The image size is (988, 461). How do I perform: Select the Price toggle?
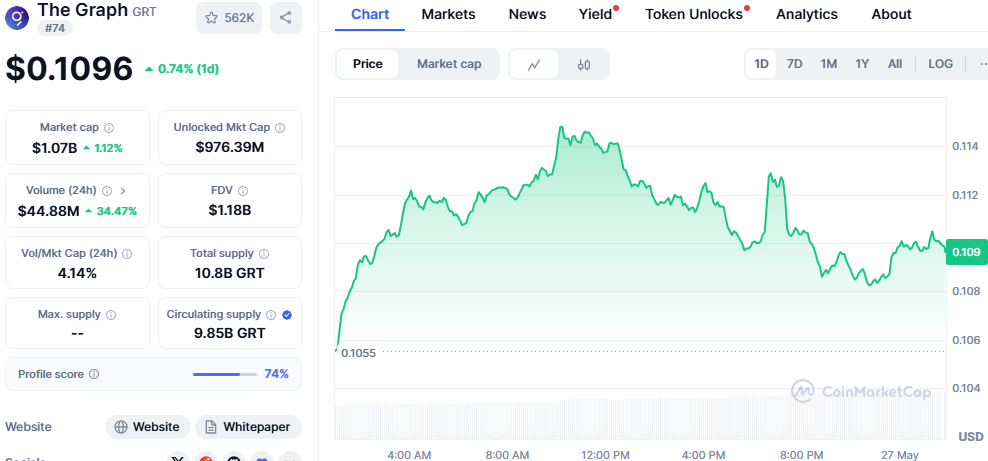tap(367, 64)
